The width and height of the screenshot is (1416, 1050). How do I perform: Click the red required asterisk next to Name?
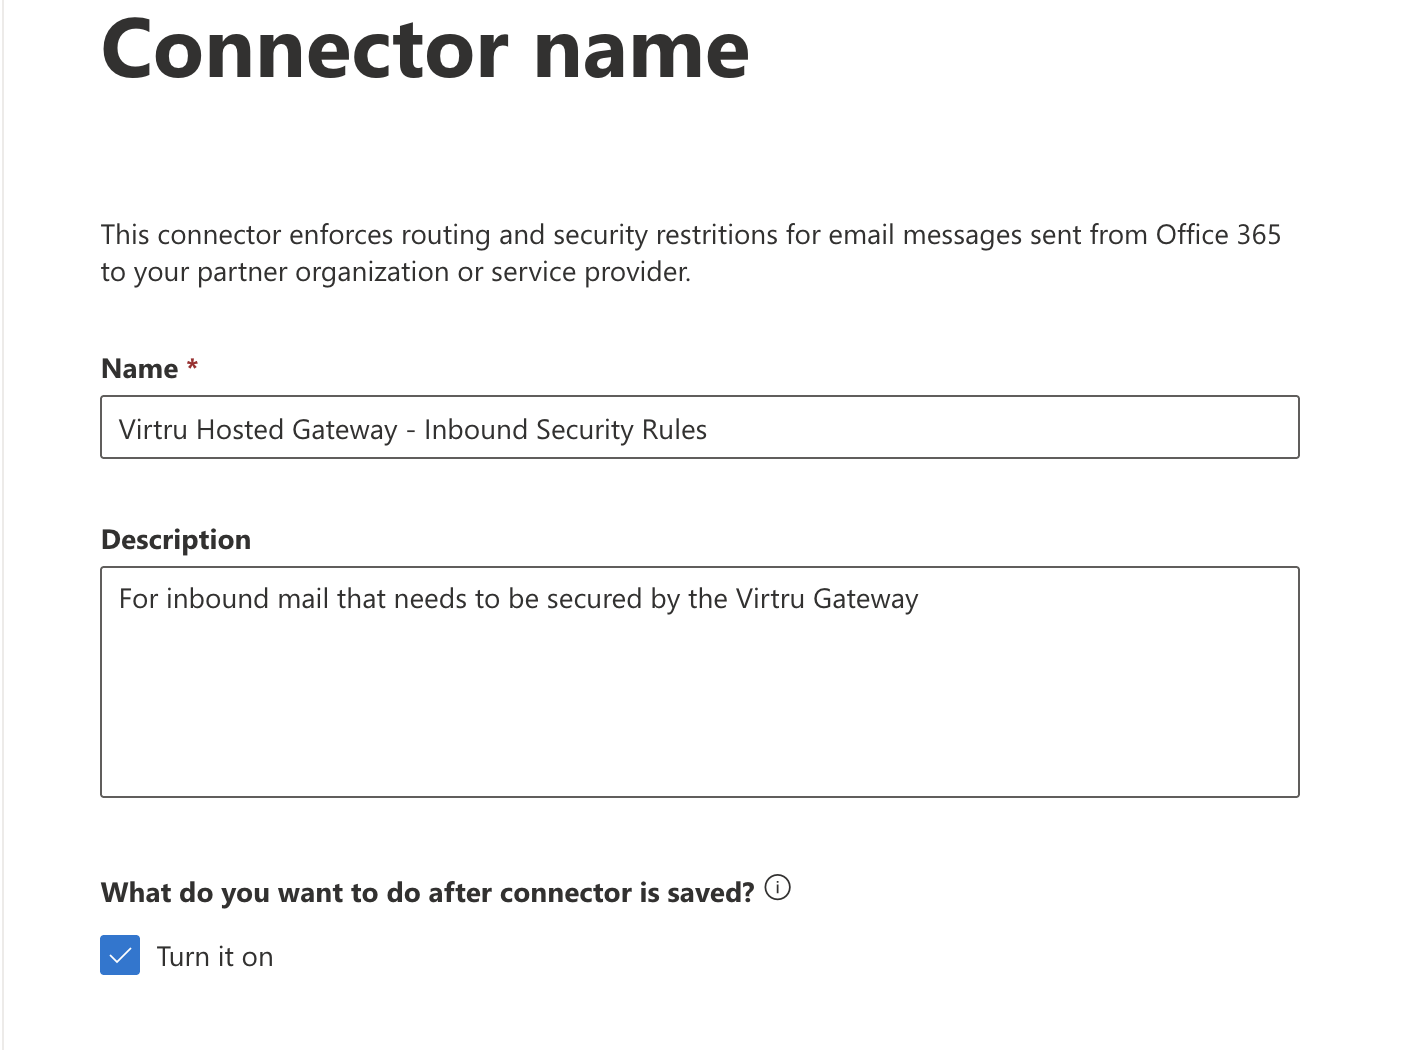click(x=192, y=365)
